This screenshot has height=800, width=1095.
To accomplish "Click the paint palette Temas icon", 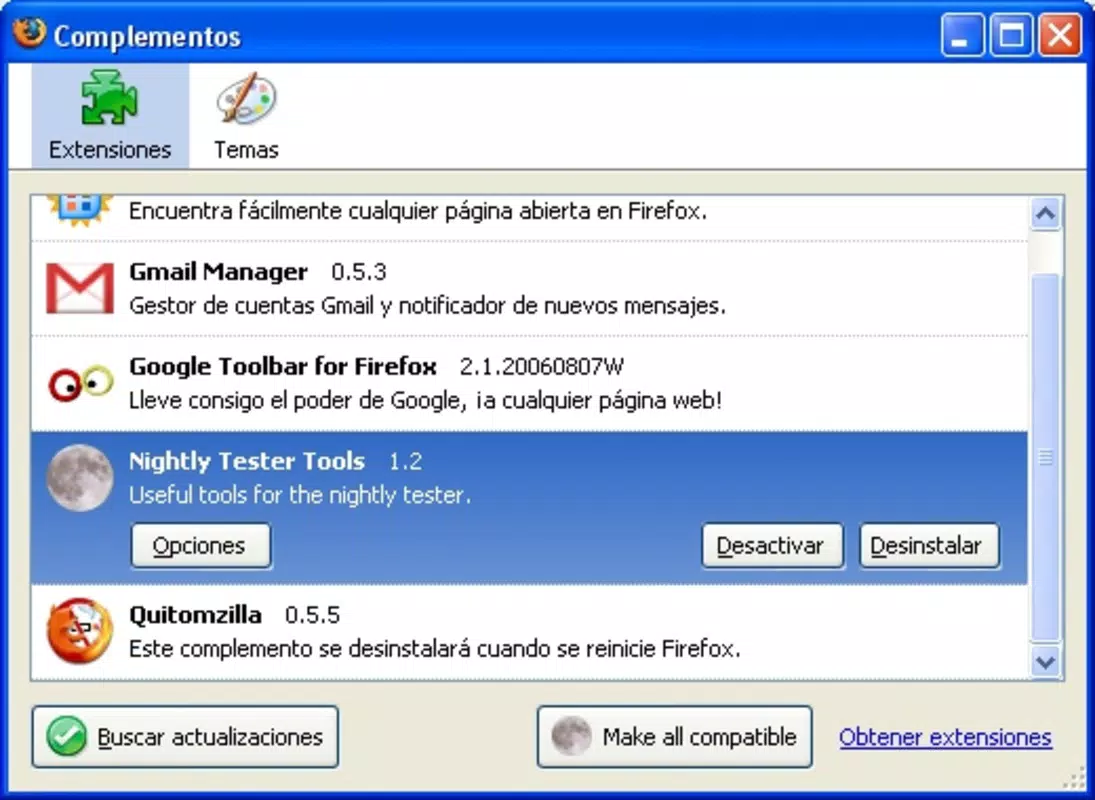I will pyautogui.click(x=246, y=98).
